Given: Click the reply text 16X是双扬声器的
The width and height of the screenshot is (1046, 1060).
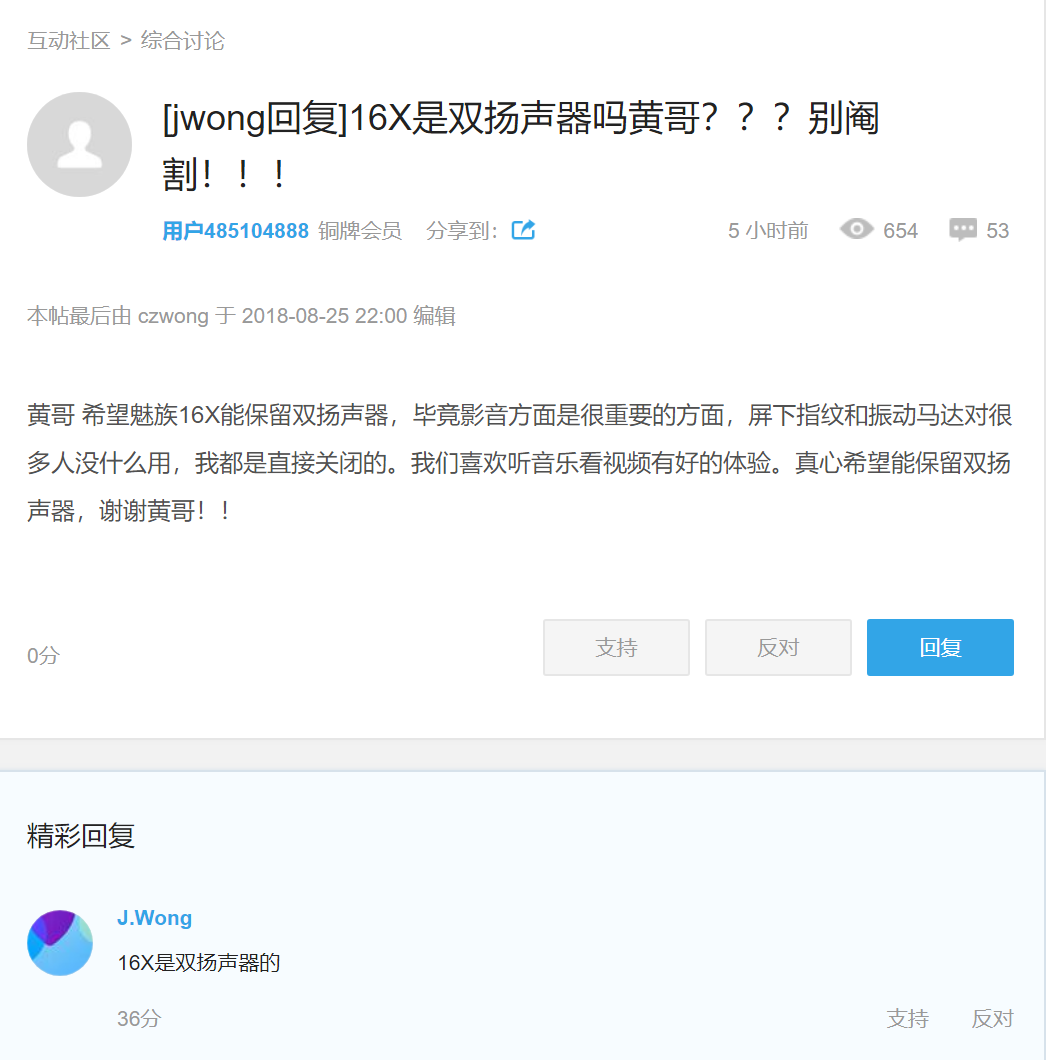Looking at the screenshot, I should tap(199, 964).
